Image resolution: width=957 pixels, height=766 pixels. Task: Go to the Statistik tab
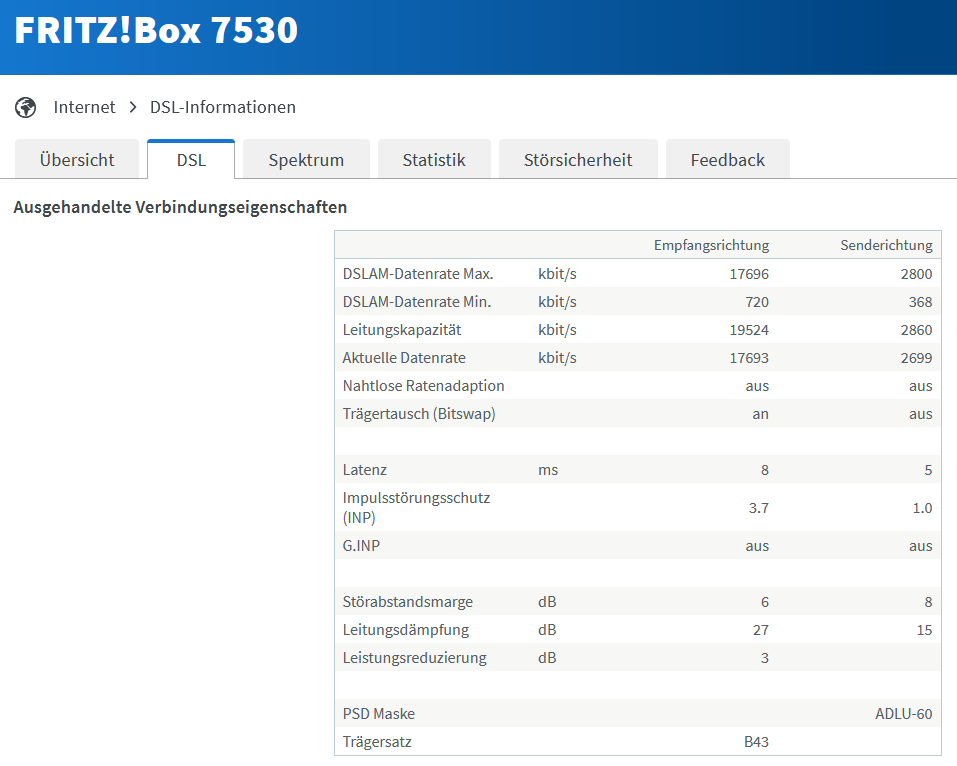click(434, 160)
